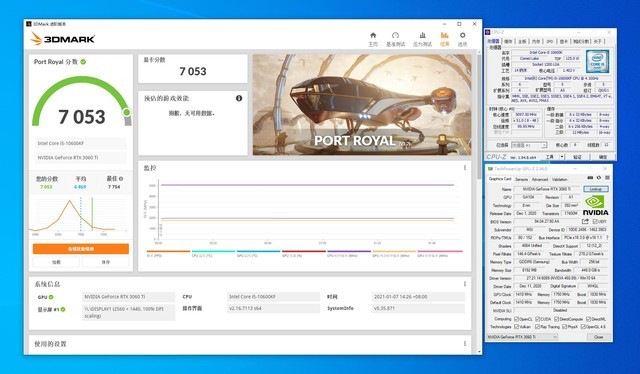Click GPU-Z BIOS export share icon

click(585, 221)
